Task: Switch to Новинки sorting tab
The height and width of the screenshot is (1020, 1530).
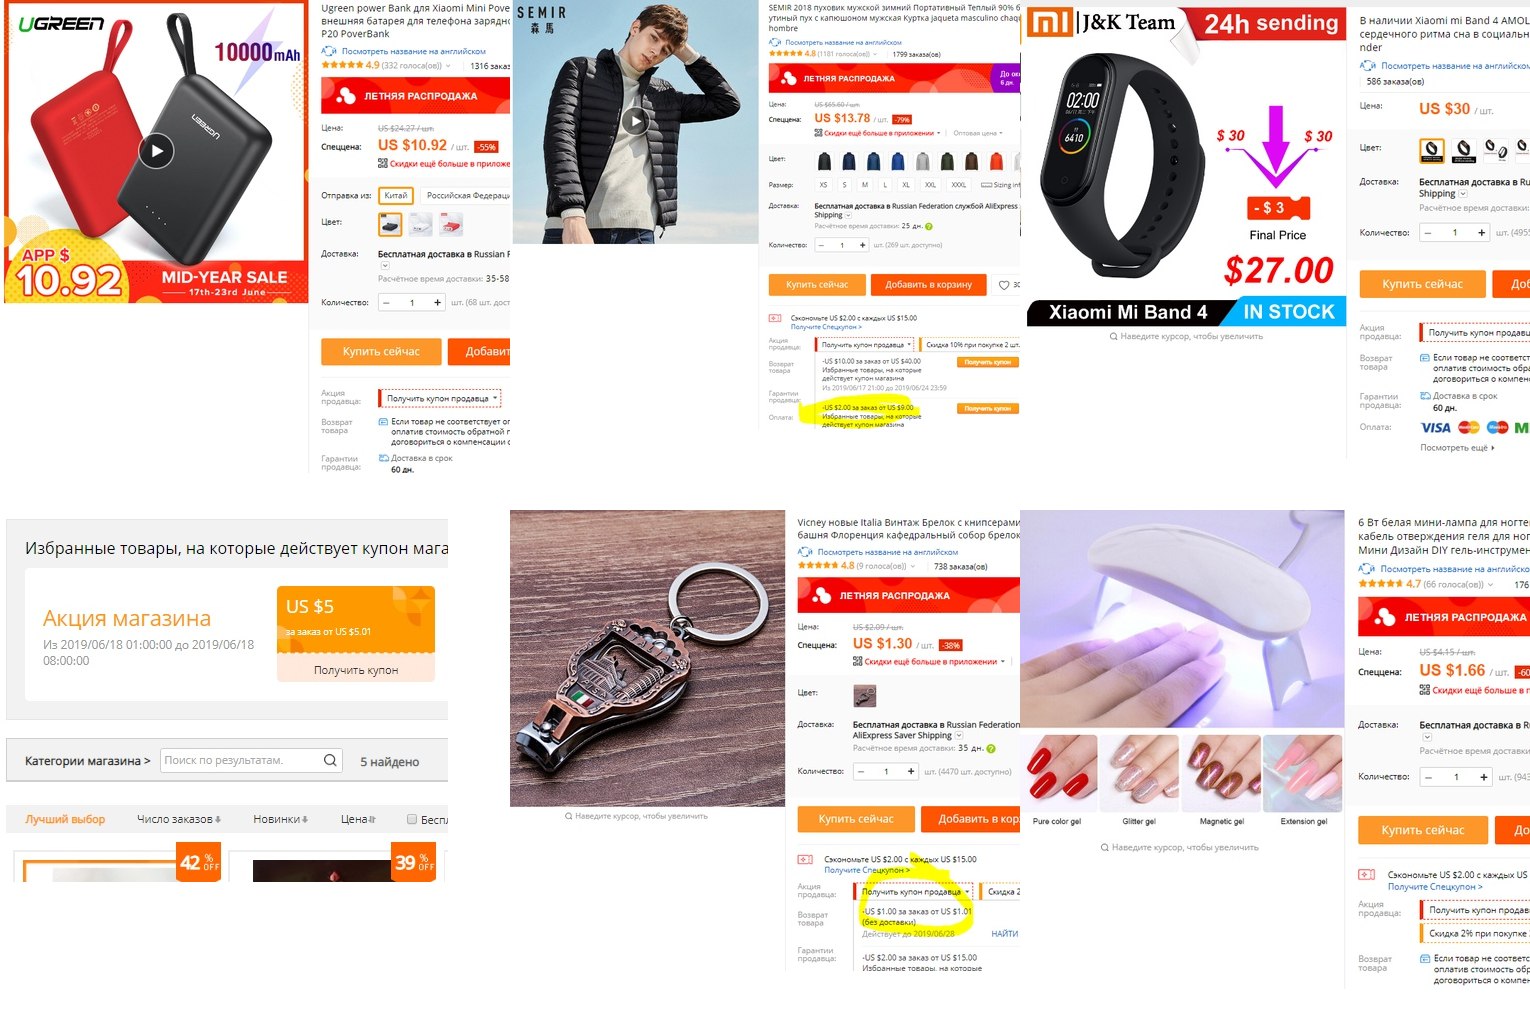Action: [280, 819]
